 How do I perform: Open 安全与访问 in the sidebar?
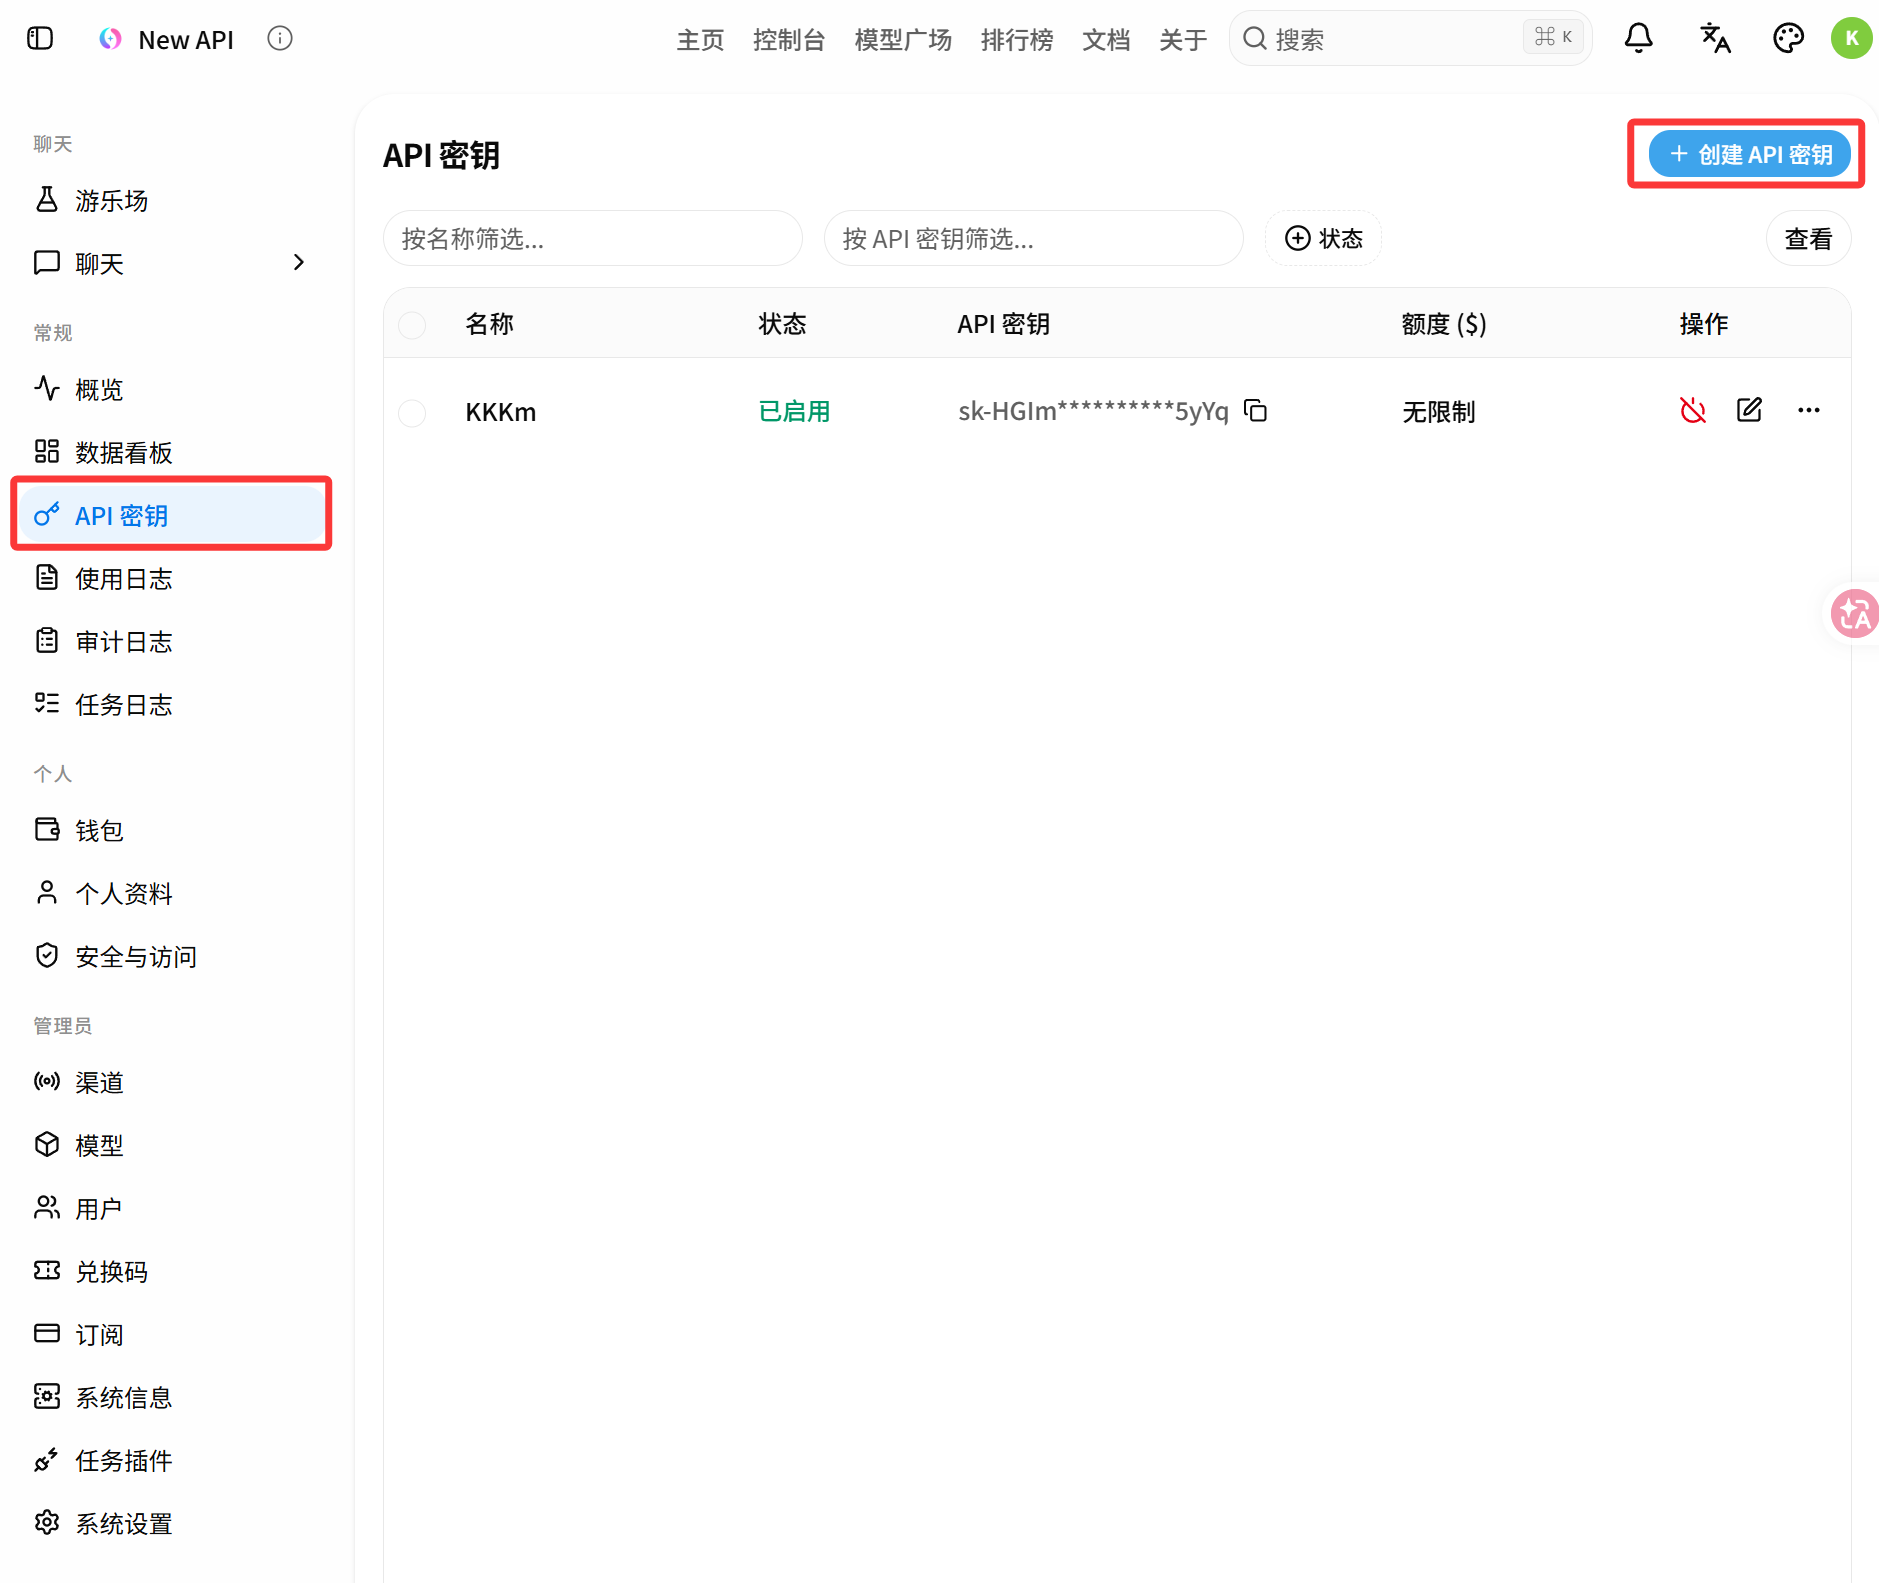coord(172,956)
